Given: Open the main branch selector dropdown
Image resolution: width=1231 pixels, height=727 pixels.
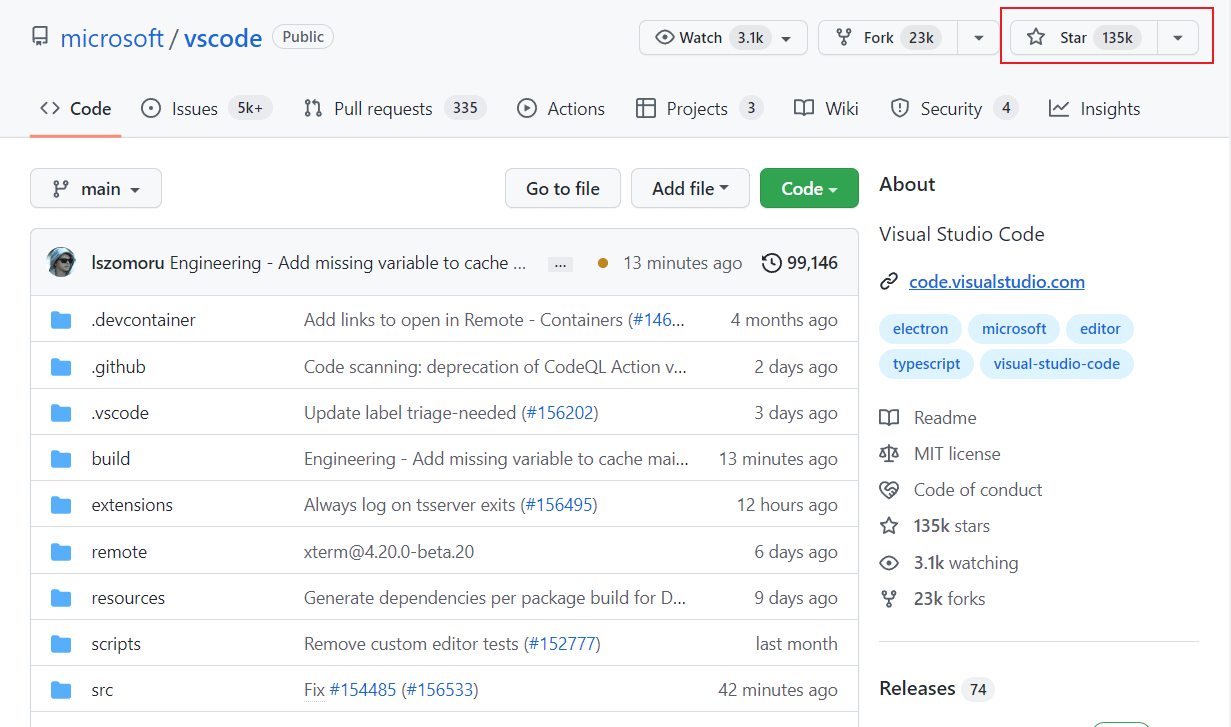Looking at the screenshot, I should coord(96,188).
